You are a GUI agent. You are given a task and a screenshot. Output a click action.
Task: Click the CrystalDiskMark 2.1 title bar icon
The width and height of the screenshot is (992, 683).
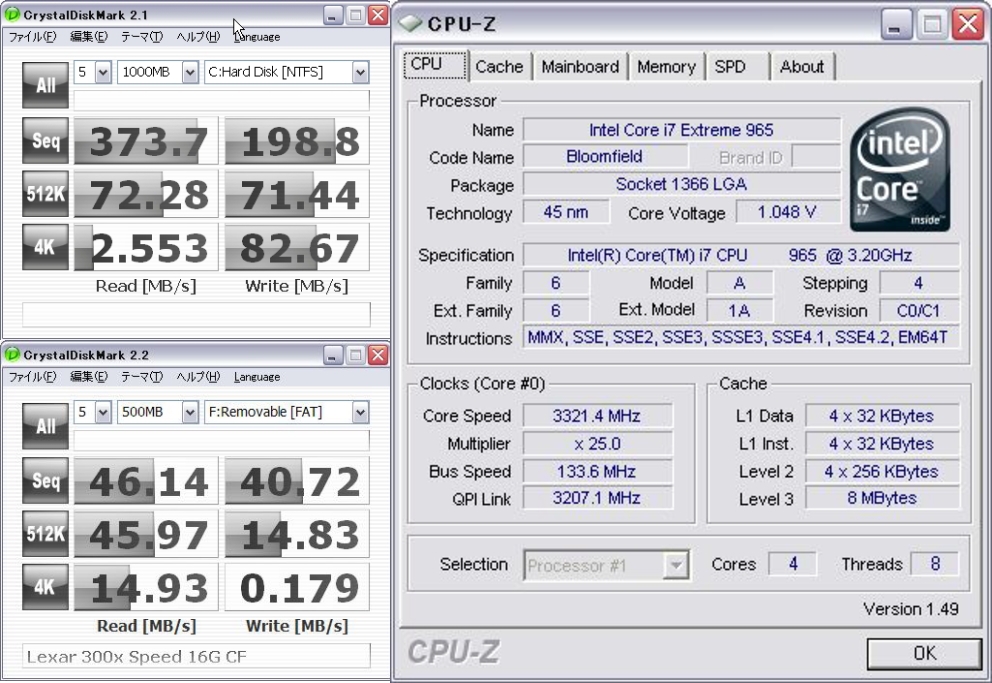tap(11, 14)
